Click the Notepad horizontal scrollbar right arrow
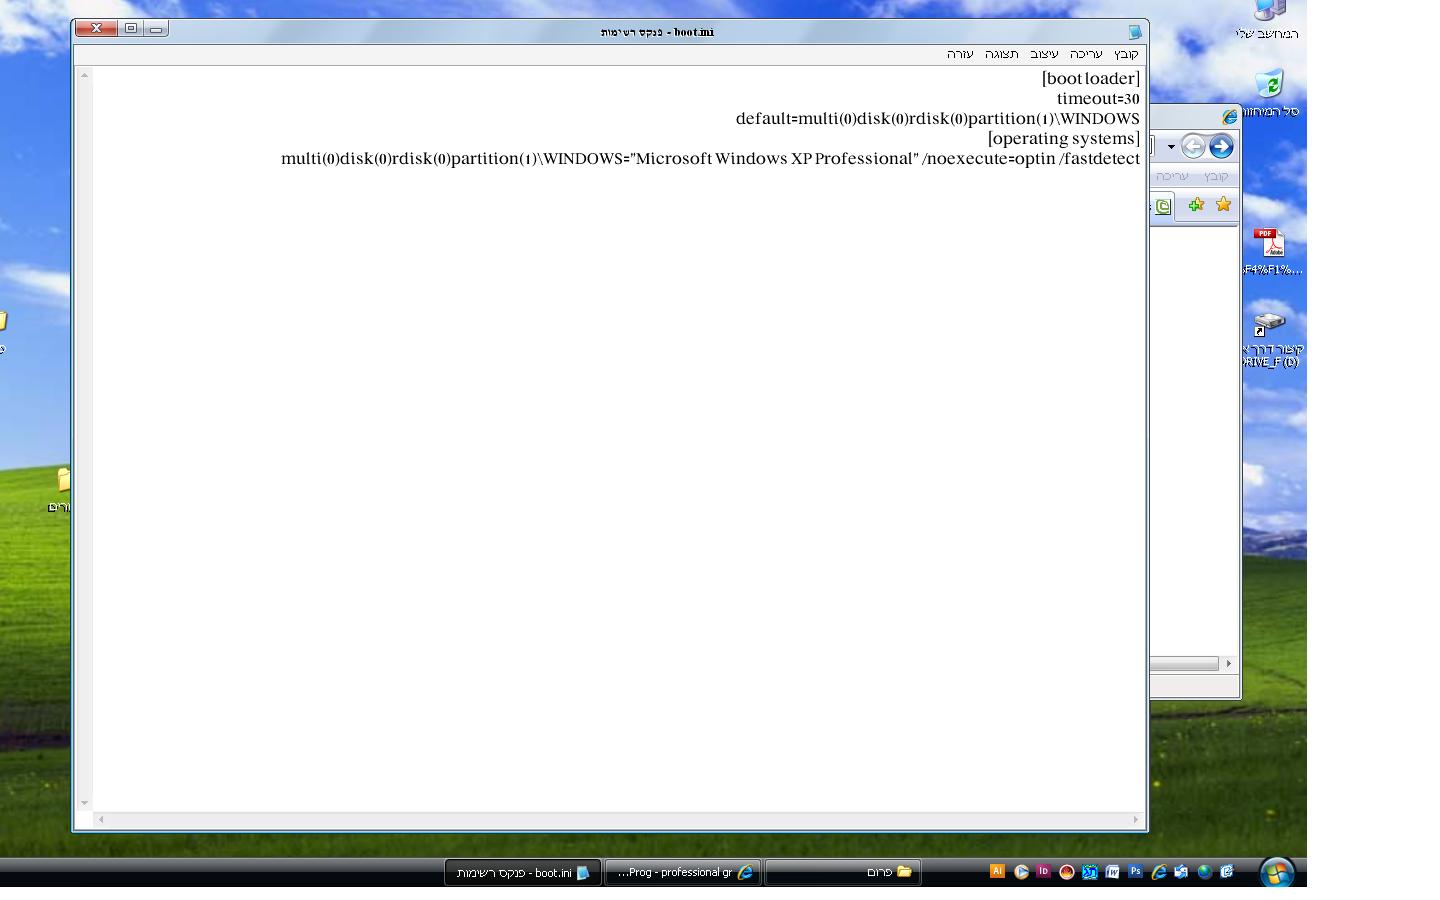This screenshot has width=1440, height=900. tap(1135, 820)
